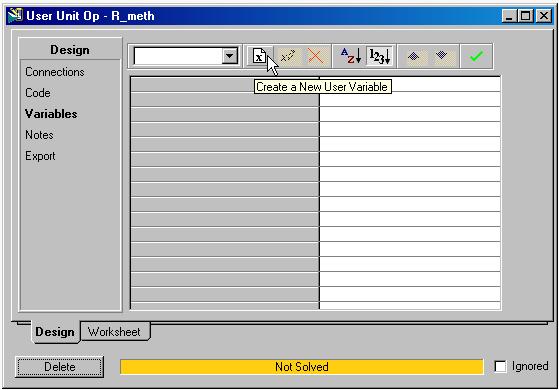This screenshot has height=390, width=559.
Task: Toggle the Ignored checkbox
Action: (x=500, y=366)
